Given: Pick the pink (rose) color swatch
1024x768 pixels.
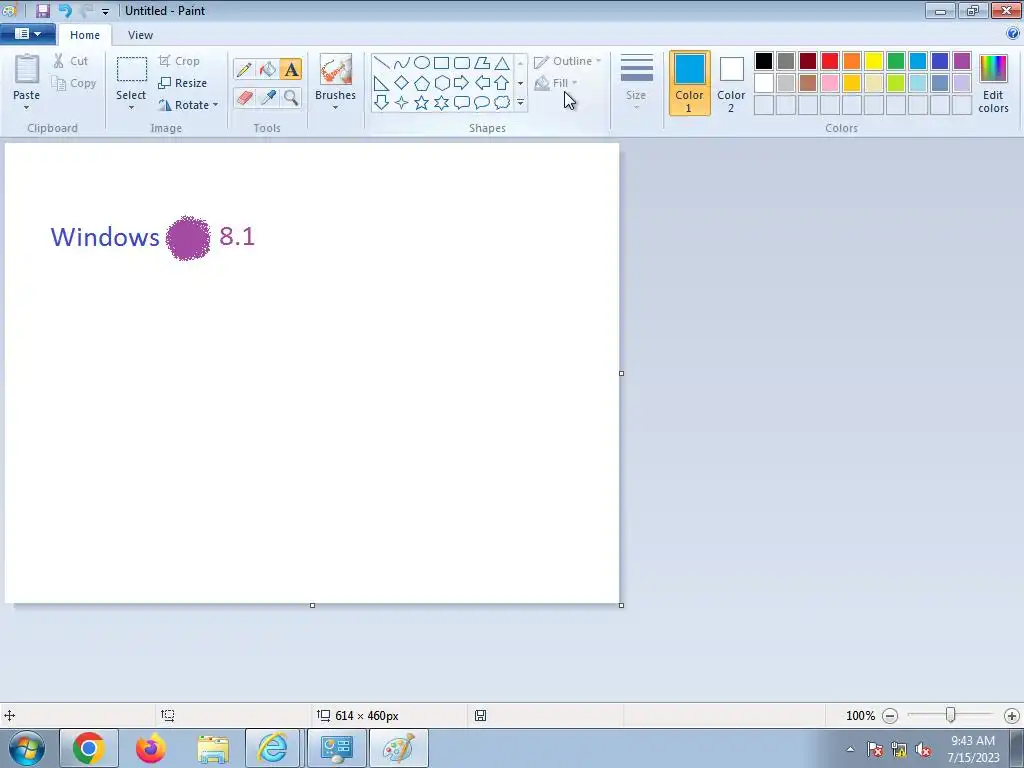Looking at the screenshot, I should [x=830, y=83].
